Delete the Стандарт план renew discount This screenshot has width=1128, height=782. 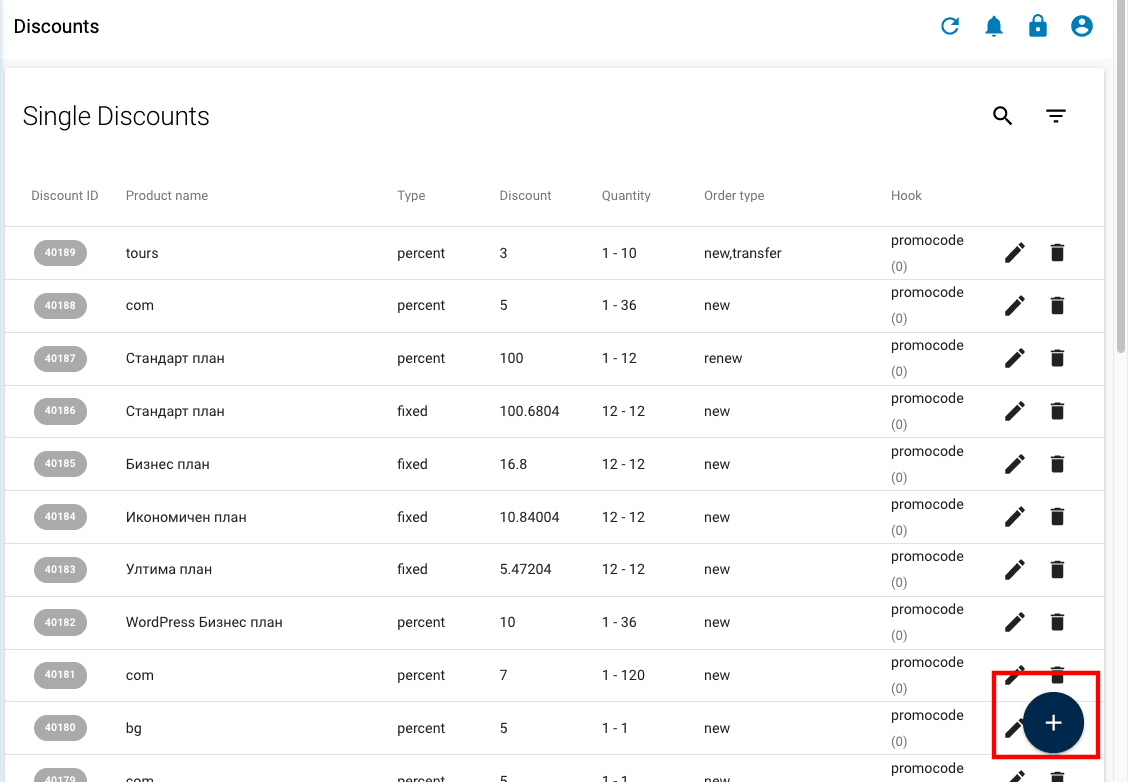point(1057,357)
